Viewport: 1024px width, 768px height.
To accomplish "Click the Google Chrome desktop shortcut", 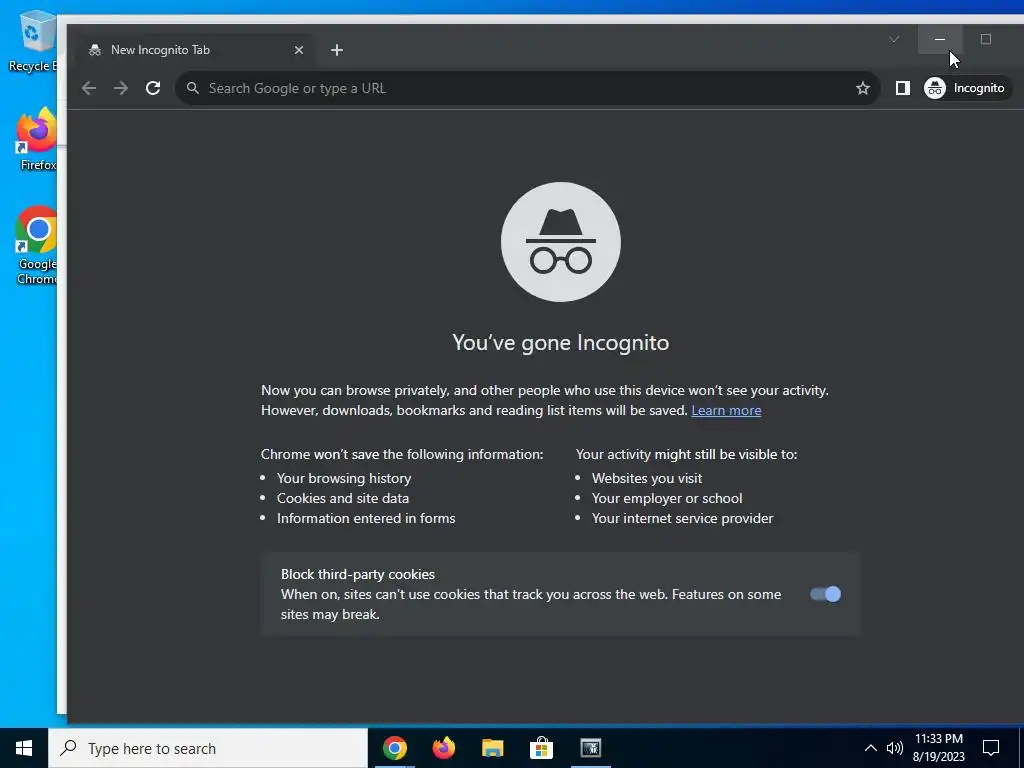I will tap(36, 246).
